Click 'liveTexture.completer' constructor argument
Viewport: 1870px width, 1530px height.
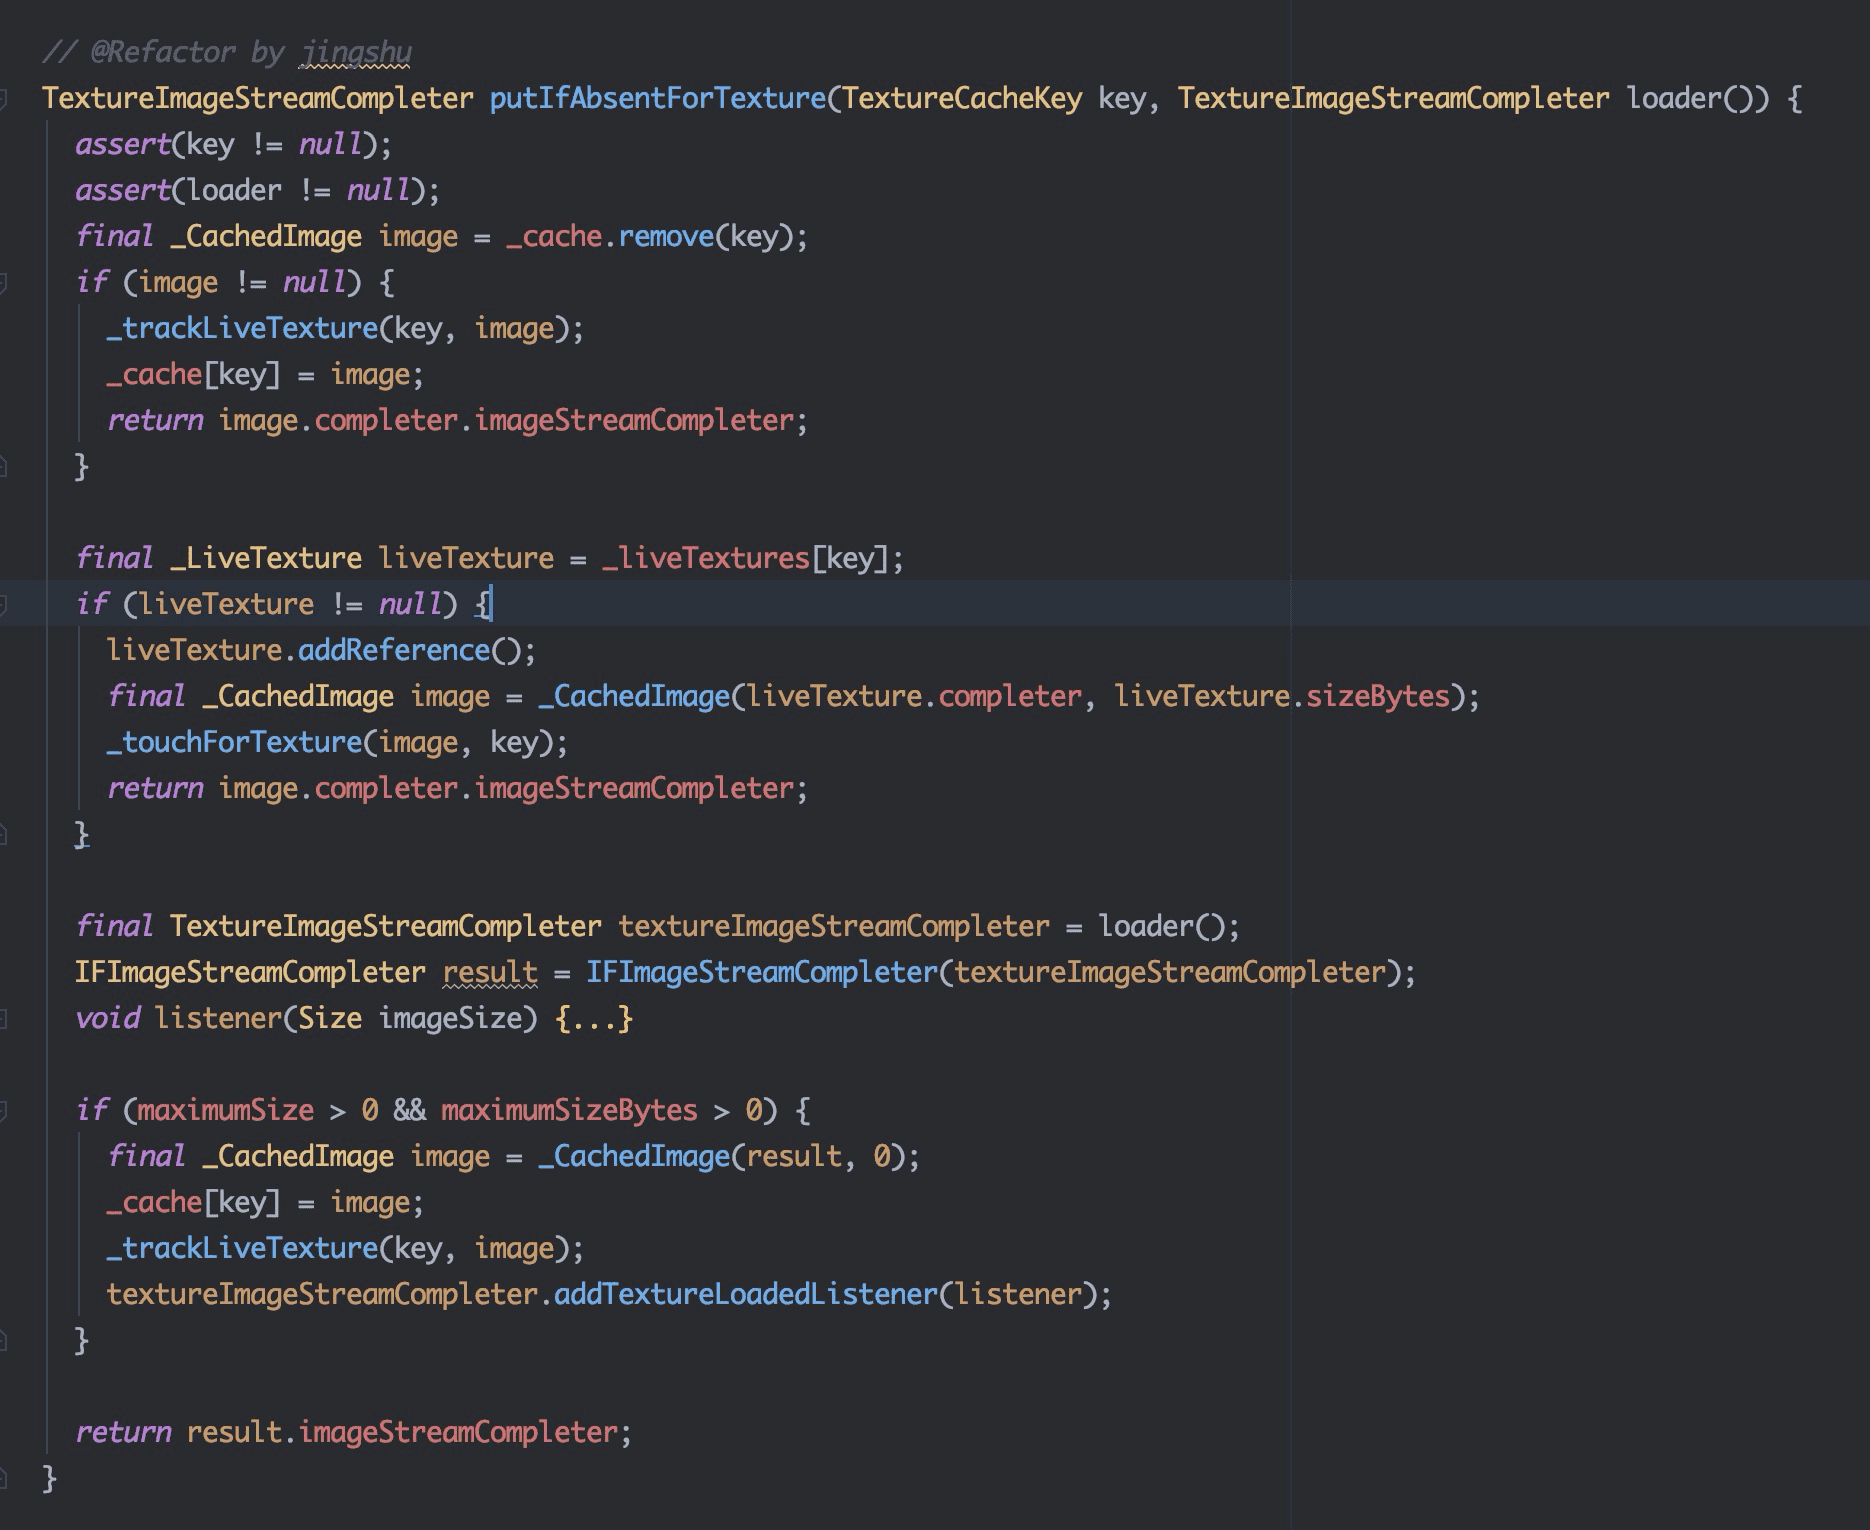point(915,696)
